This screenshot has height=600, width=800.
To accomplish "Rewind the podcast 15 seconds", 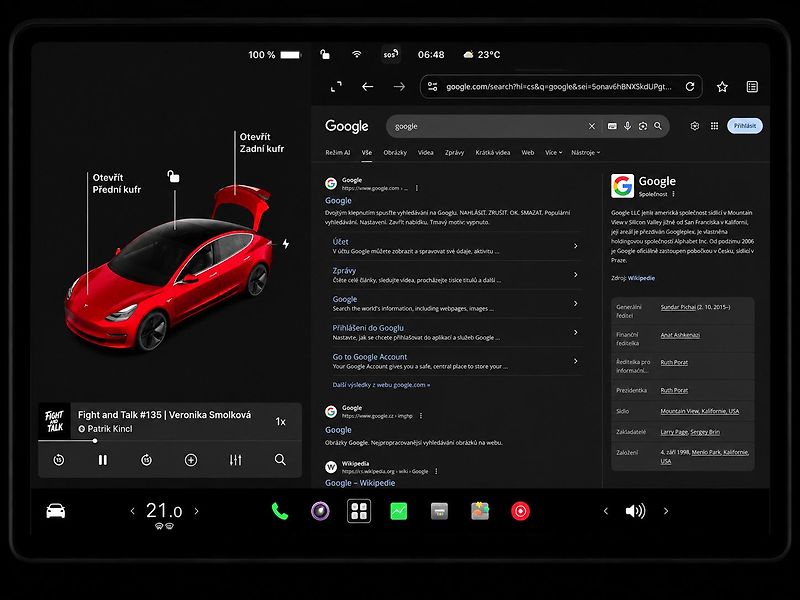I will 59,460.
